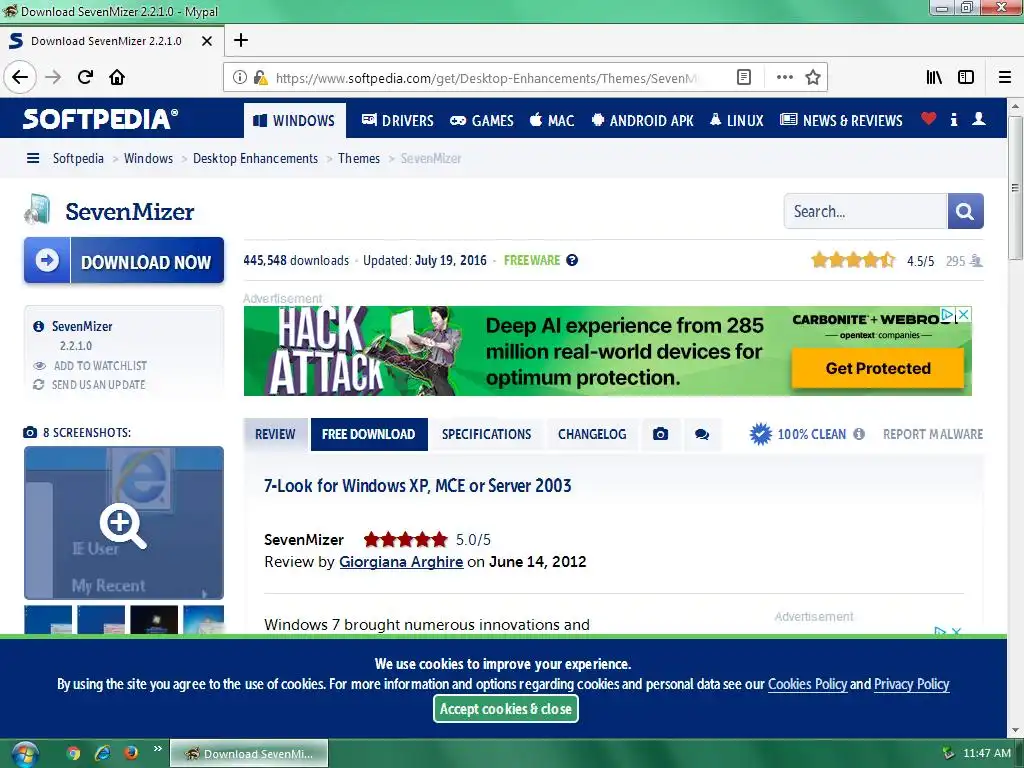Open comments tab speech bubble icon

(702, 434)
